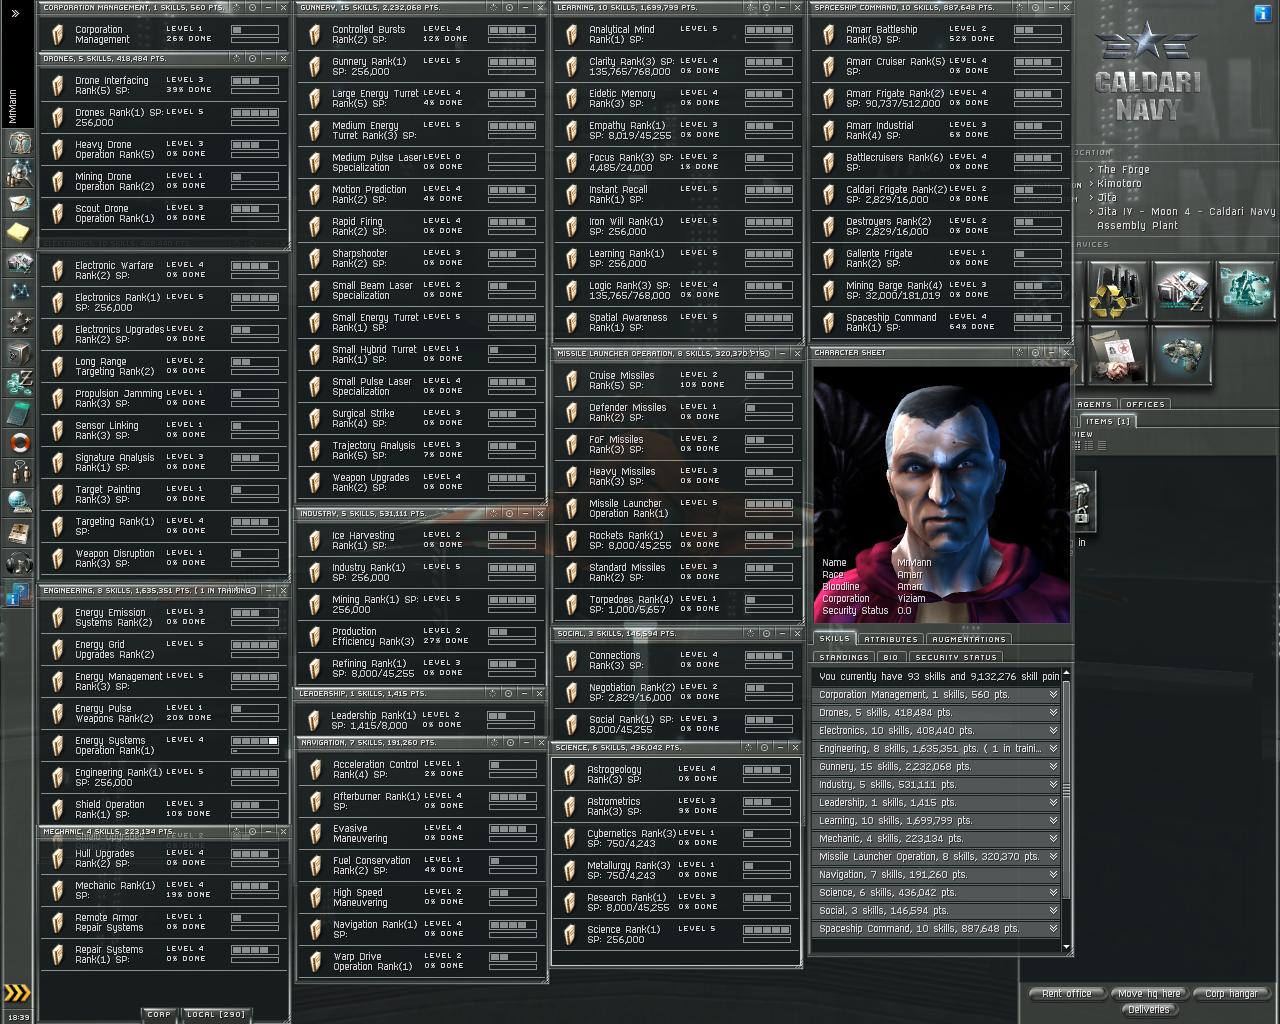Open the Local [290] chat tab
This screenshot has height=1024, width=1280.
(x=216, y=1014)
